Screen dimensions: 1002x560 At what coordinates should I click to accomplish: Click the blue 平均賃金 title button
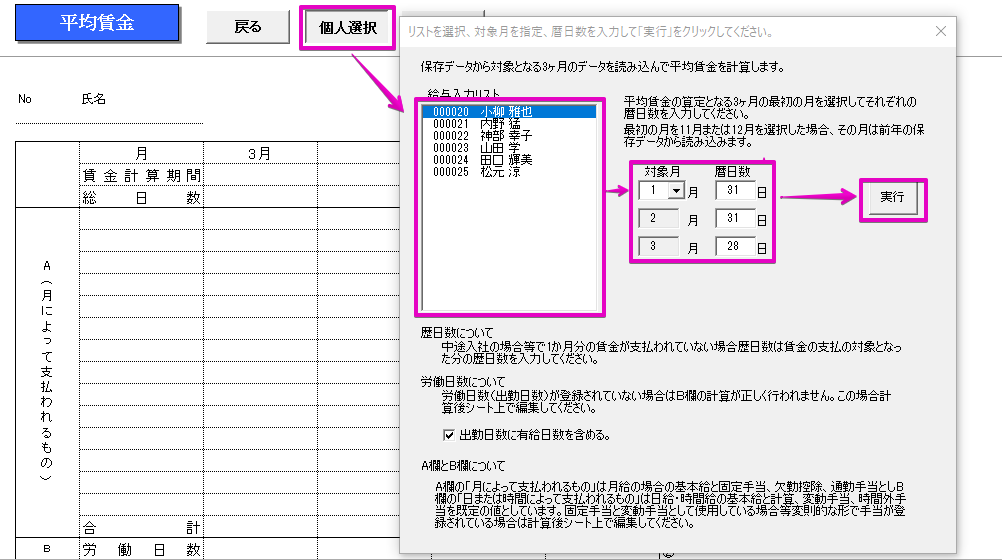[x=97, y=24]
